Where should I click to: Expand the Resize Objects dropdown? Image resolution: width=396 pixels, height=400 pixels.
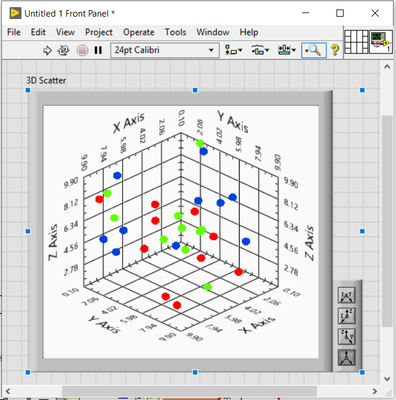(x=287, y=50)
